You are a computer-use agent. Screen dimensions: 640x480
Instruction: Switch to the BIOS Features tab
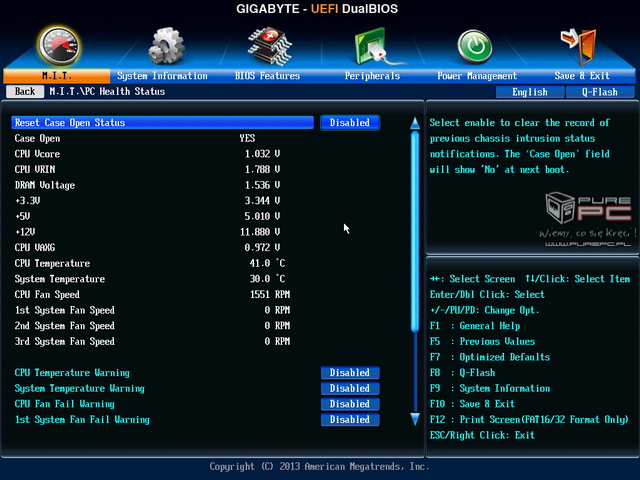(x=267, y=76)
